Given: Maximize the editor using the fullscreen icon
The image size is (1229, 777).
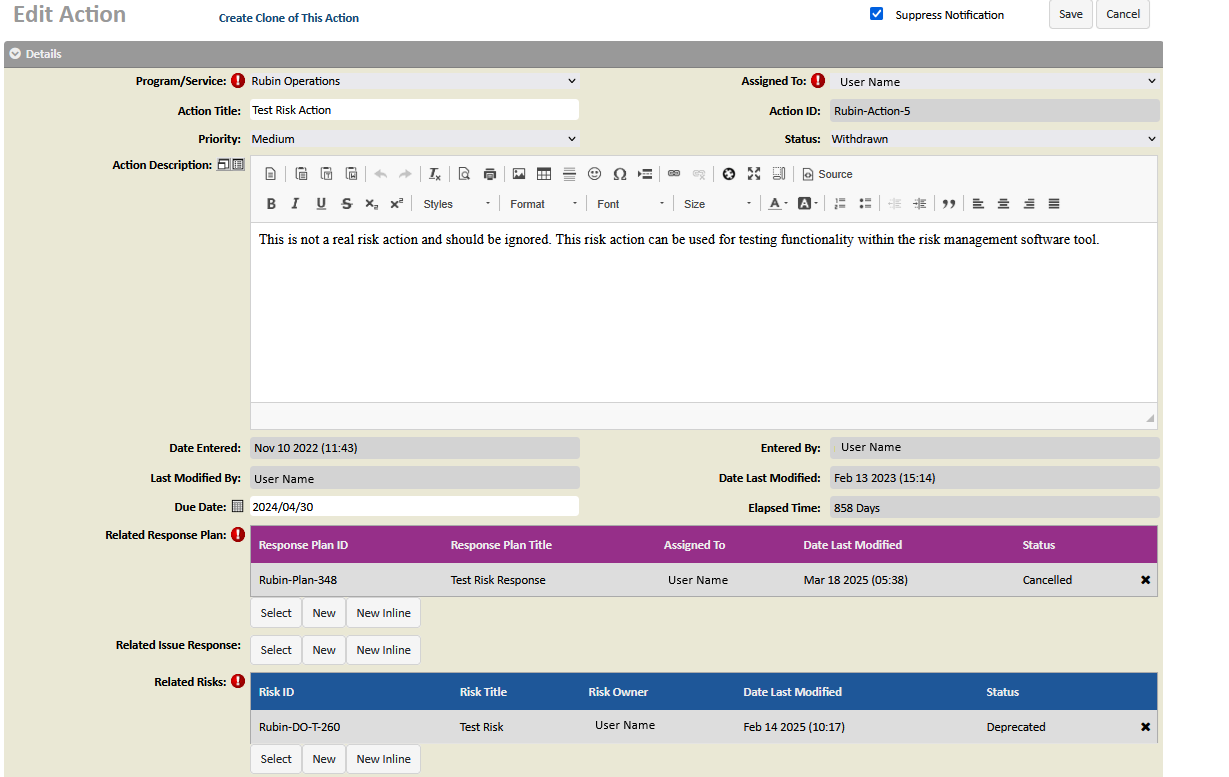Looking at the screenshot, I should [754, 174].
